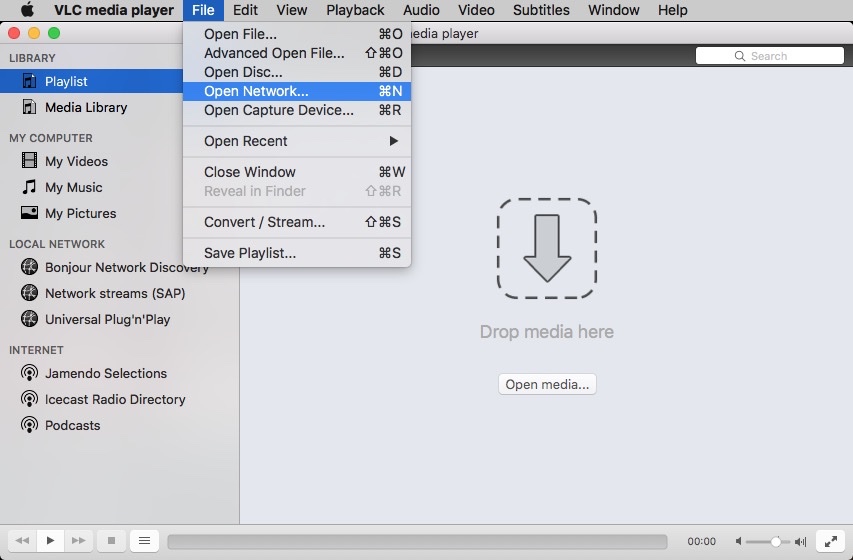Select Playlist in the Library sidebar

click(x=91, y=81)
